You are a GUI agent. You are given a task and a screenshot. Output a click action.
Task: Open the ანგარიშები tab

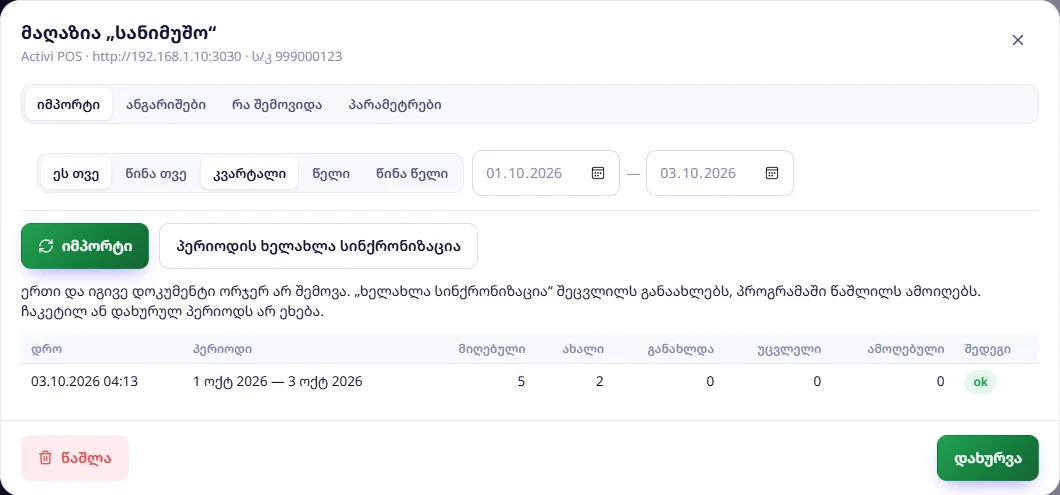click(x=166, y=105)
